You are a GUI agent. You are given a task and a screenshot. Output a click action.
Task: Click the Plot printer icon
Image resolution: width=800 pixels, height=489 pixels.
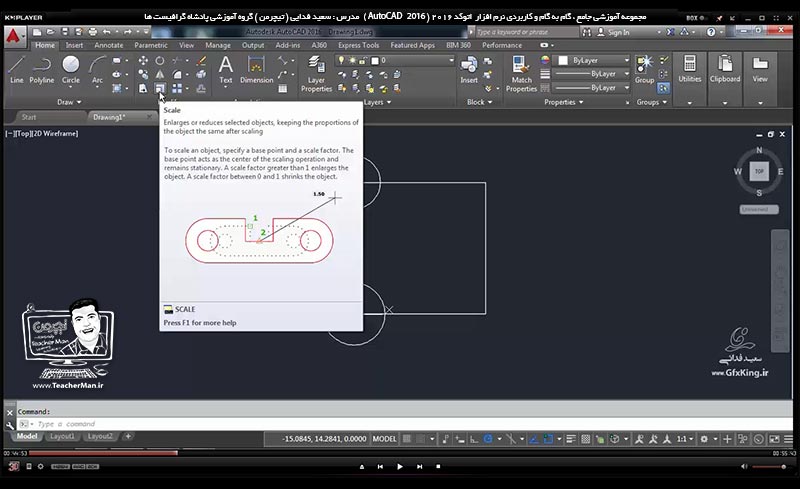pos(92,32)
